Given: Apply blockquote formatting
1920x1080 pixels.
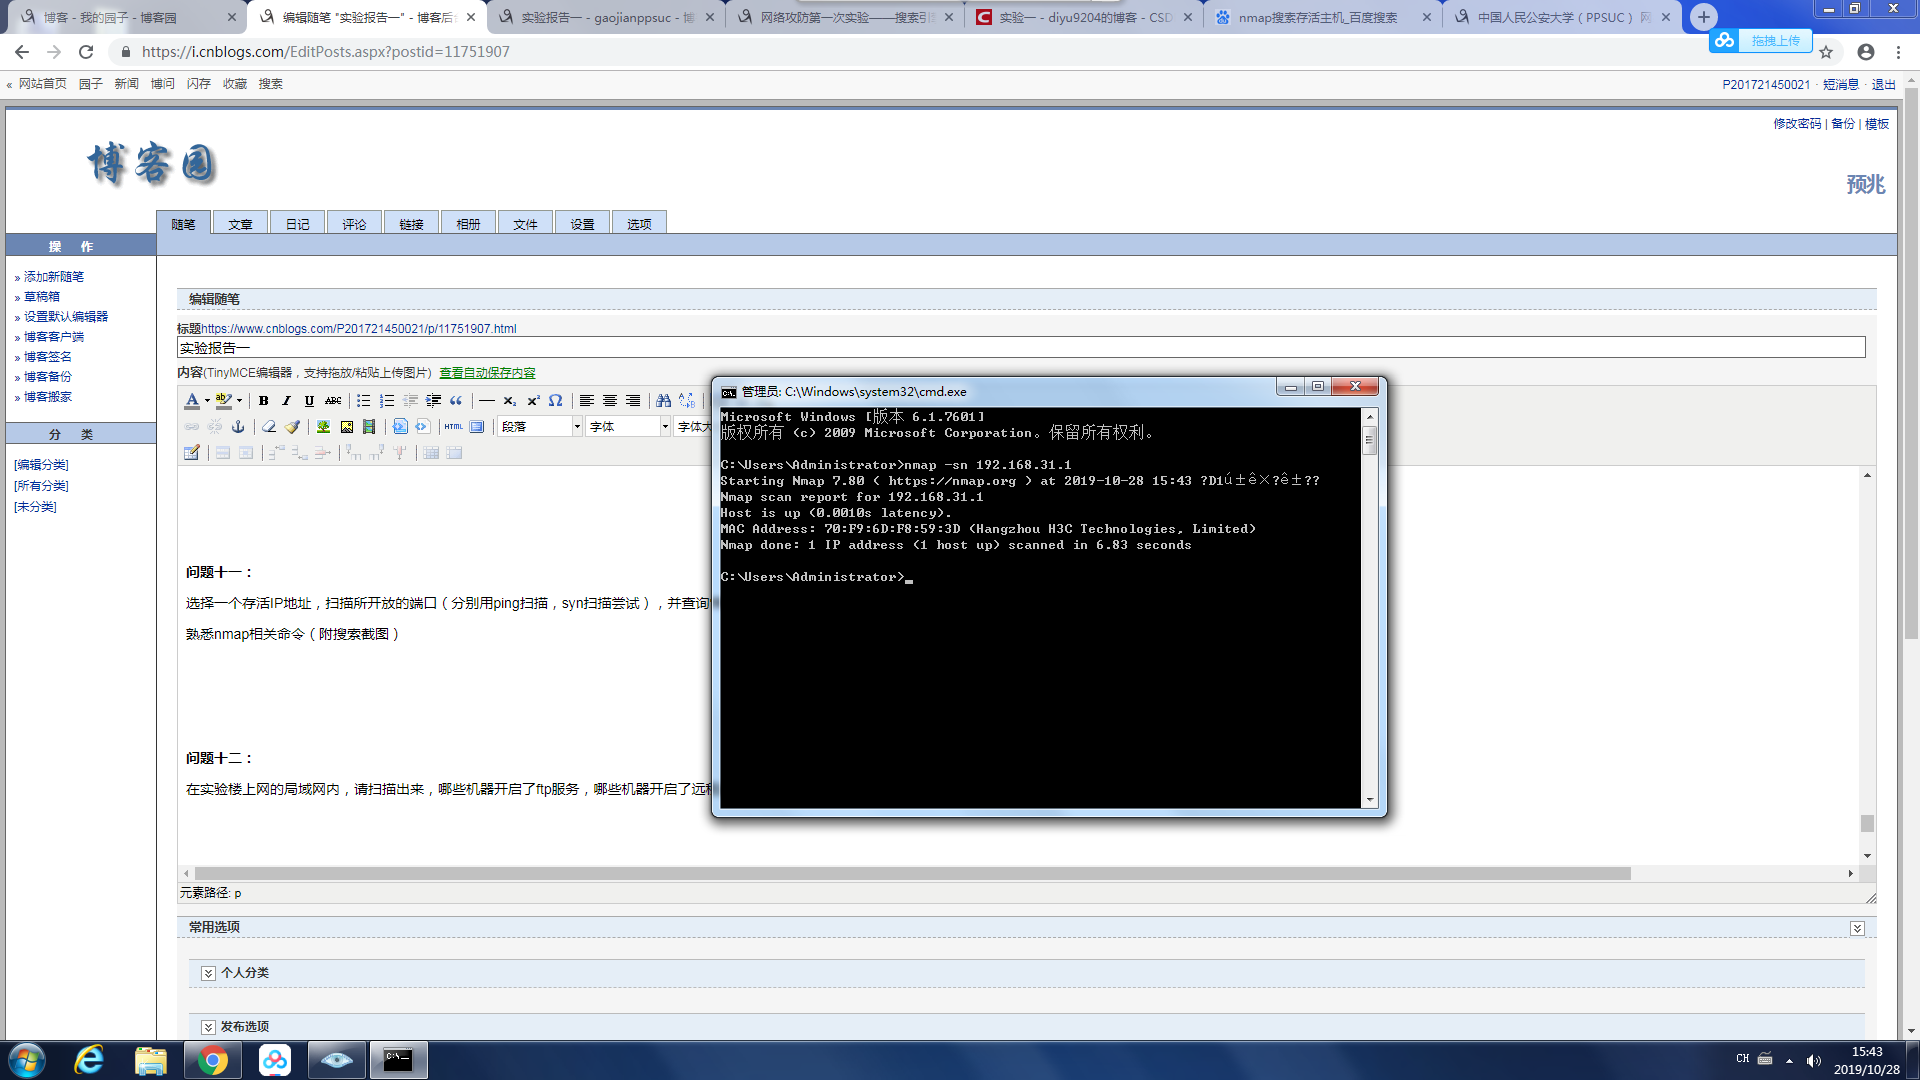Looking at the screenshot, I should pyautogui.click(x=456, y=401).
